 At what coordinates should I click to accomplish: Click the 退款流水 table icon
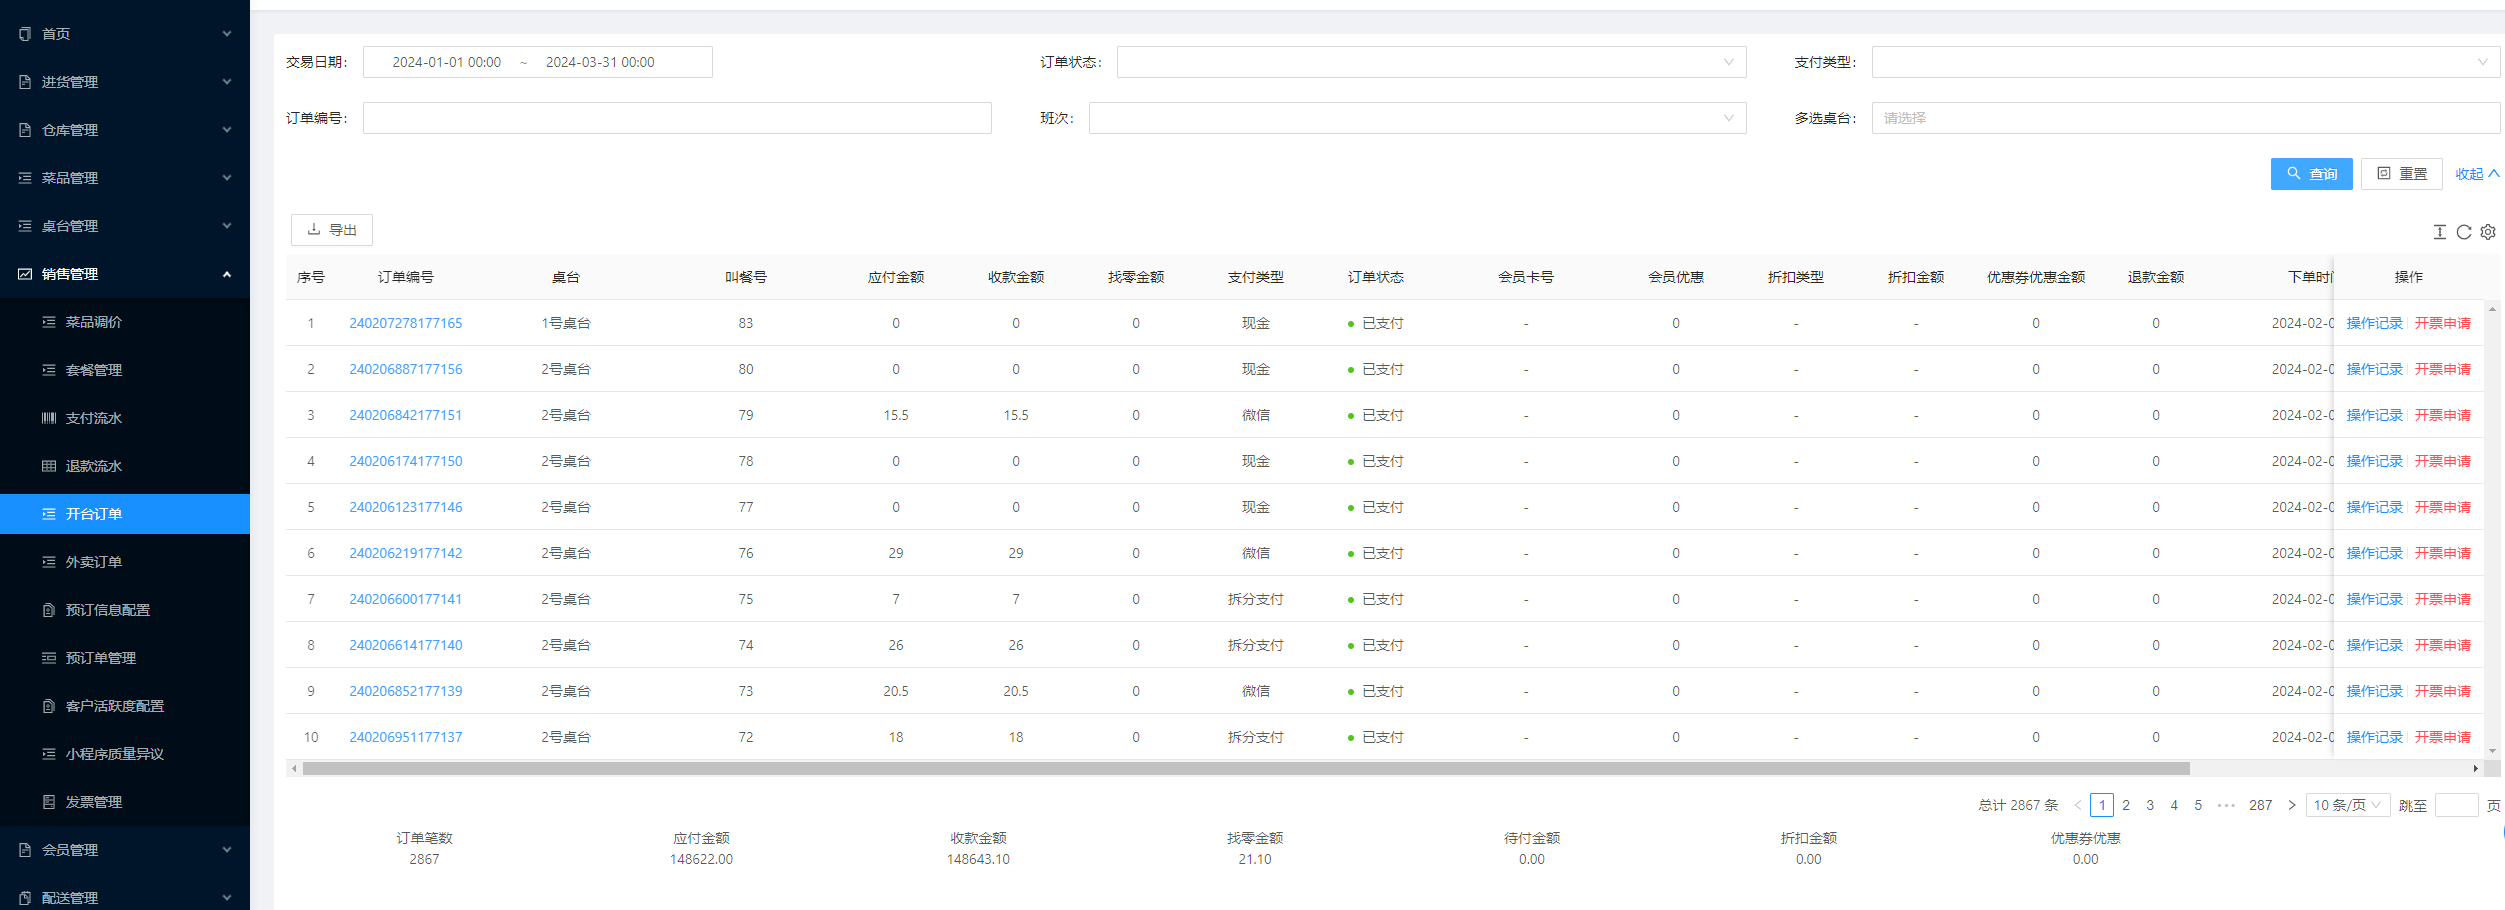(x=49, y=466)
